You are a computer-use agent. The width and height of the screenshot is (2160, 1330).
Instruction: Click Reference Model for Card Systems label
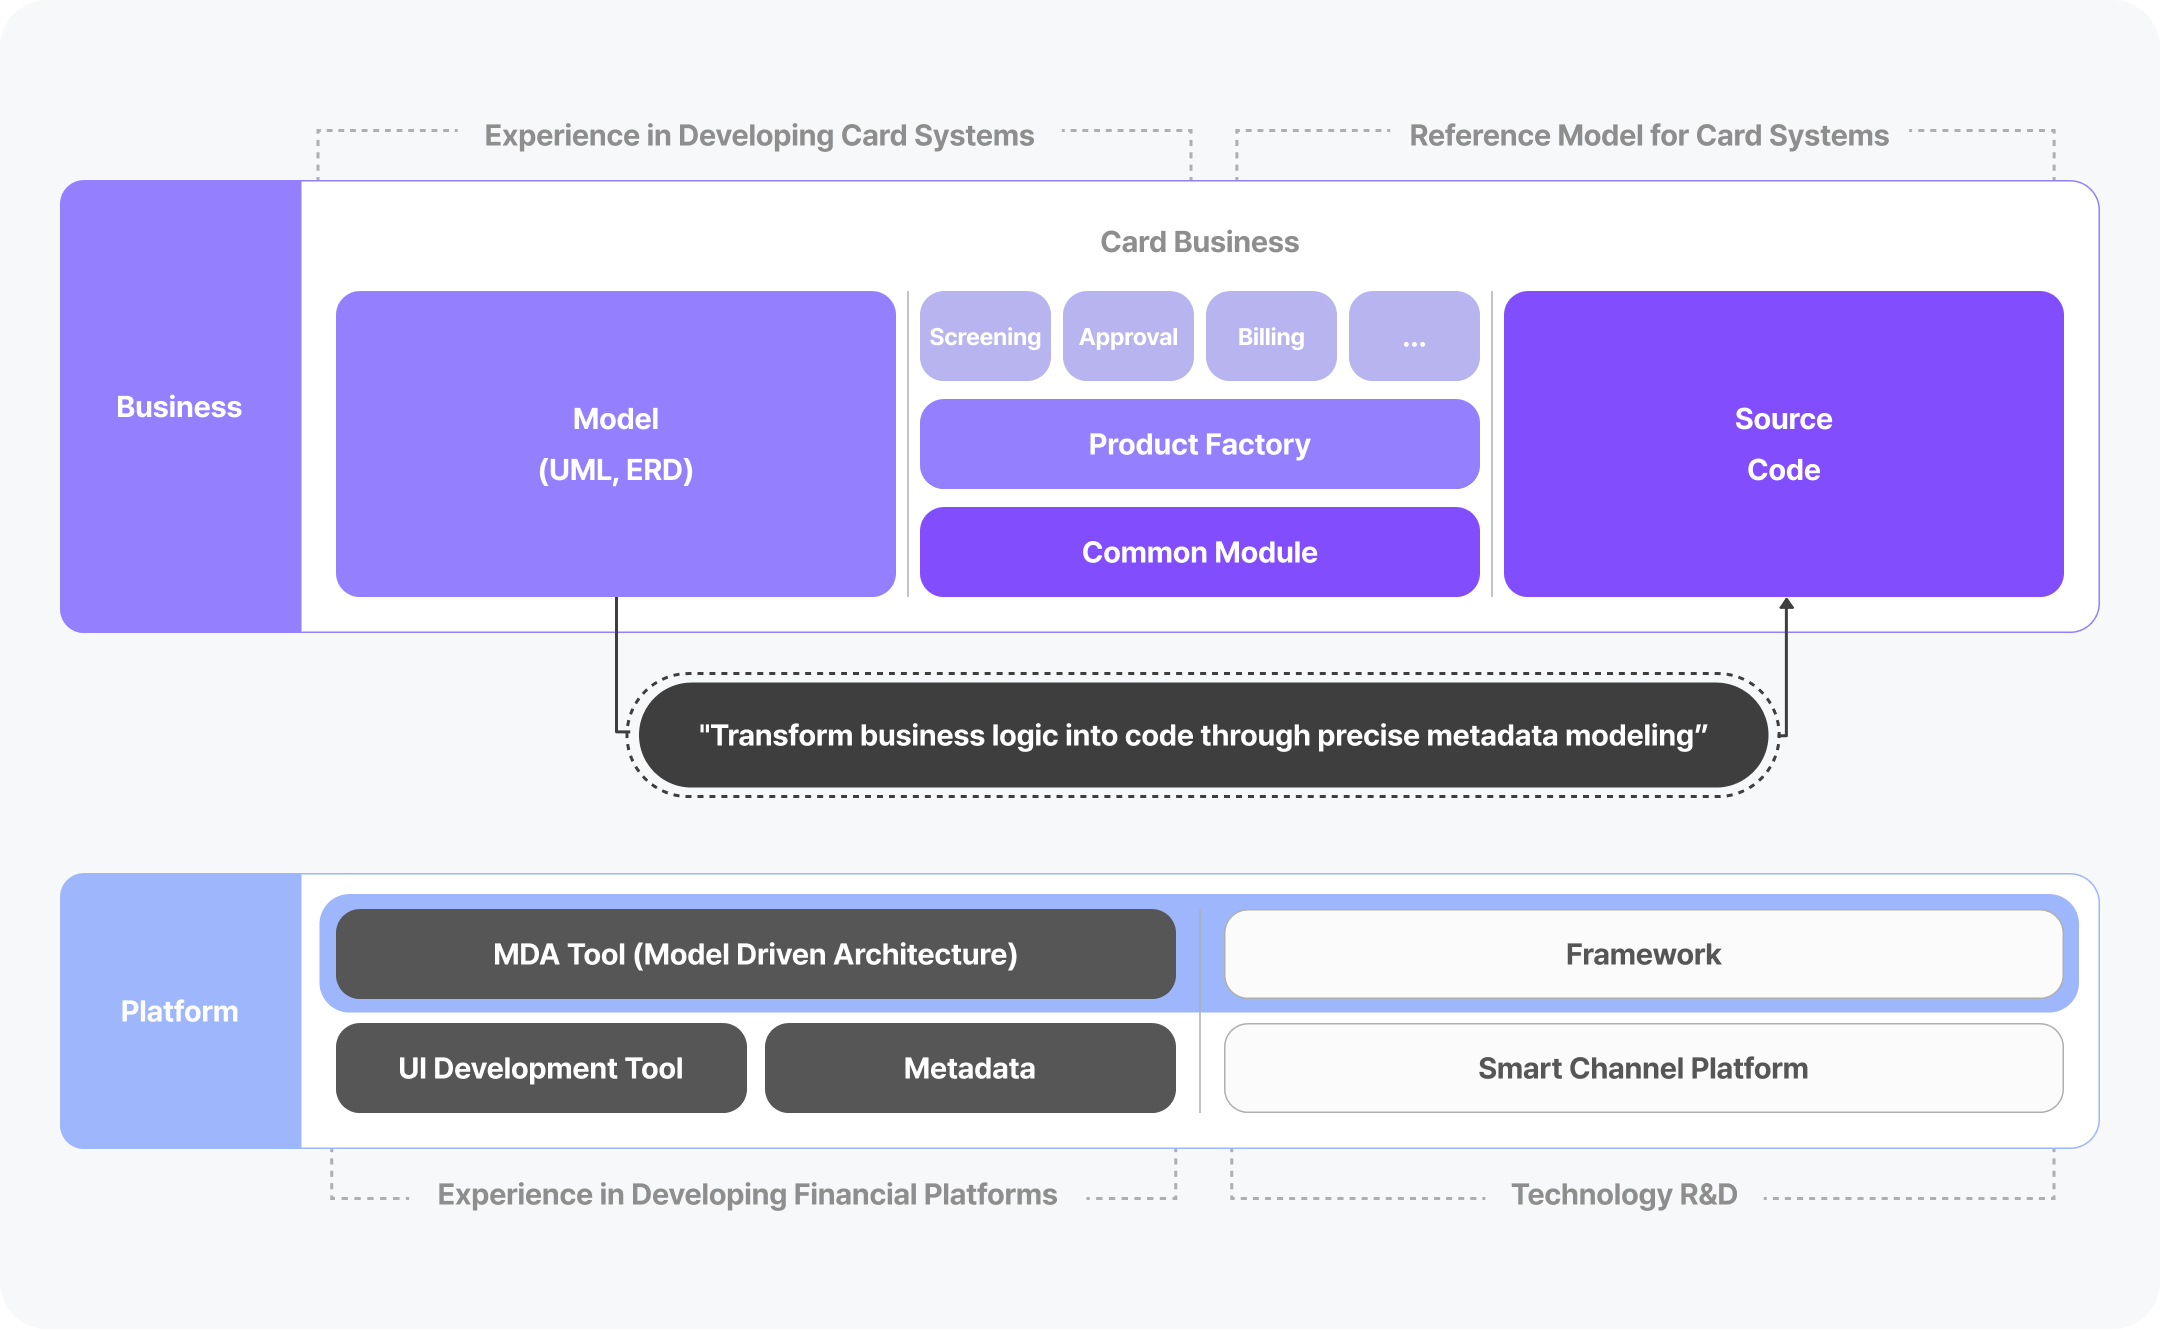[x=1649, y=135]
